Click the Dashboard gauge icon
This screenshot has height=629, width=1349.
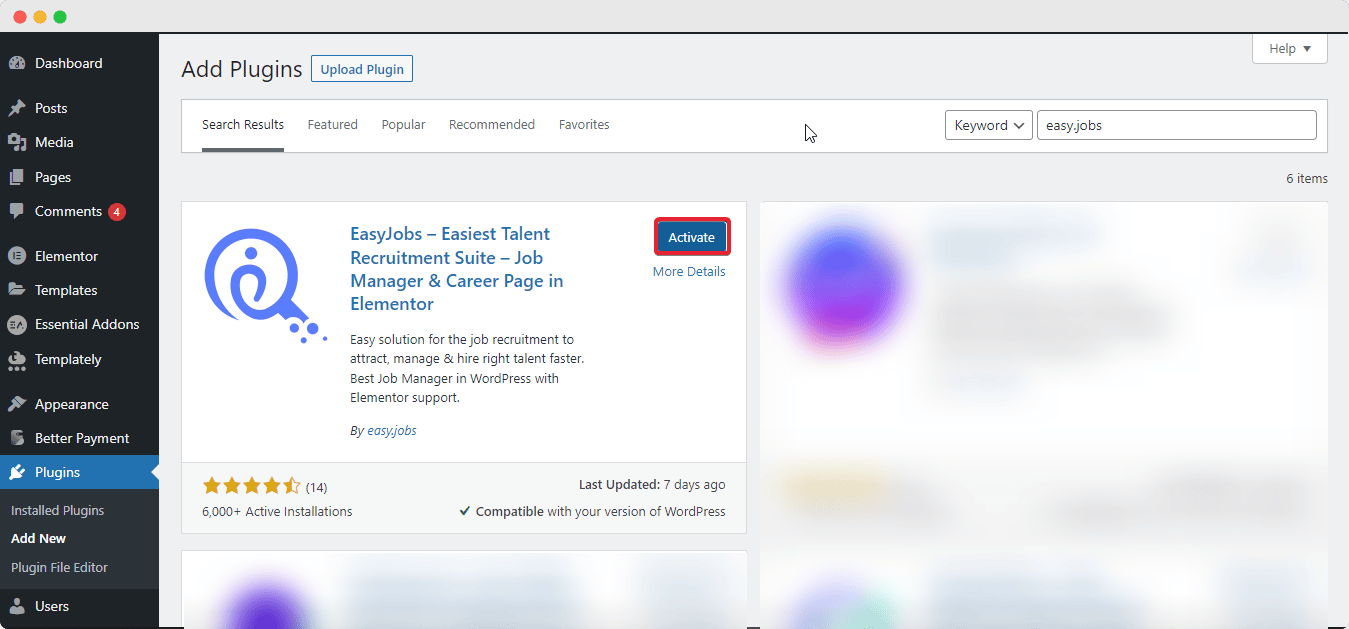17,63
